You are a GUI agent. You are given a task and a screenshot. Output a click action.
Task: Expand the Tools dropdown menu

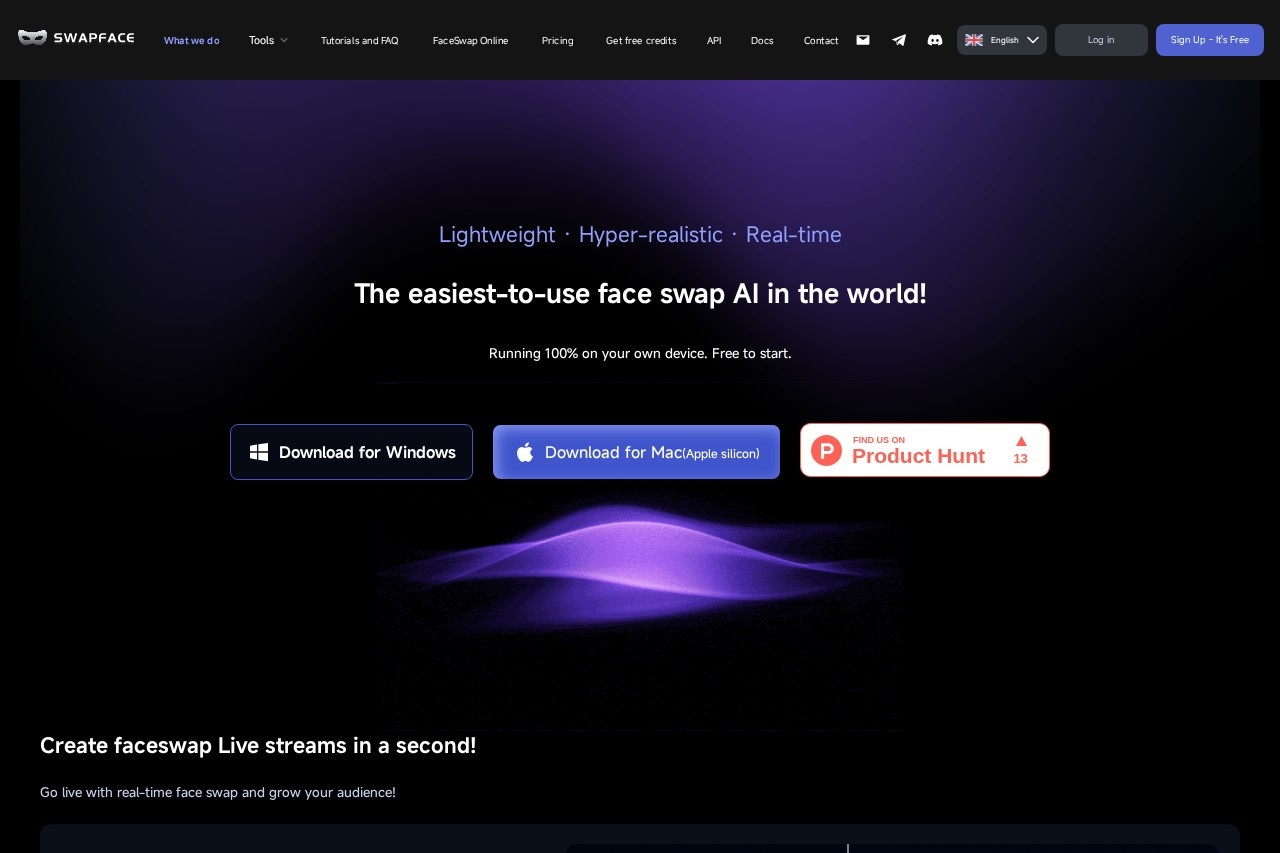[x=268, y=40]
